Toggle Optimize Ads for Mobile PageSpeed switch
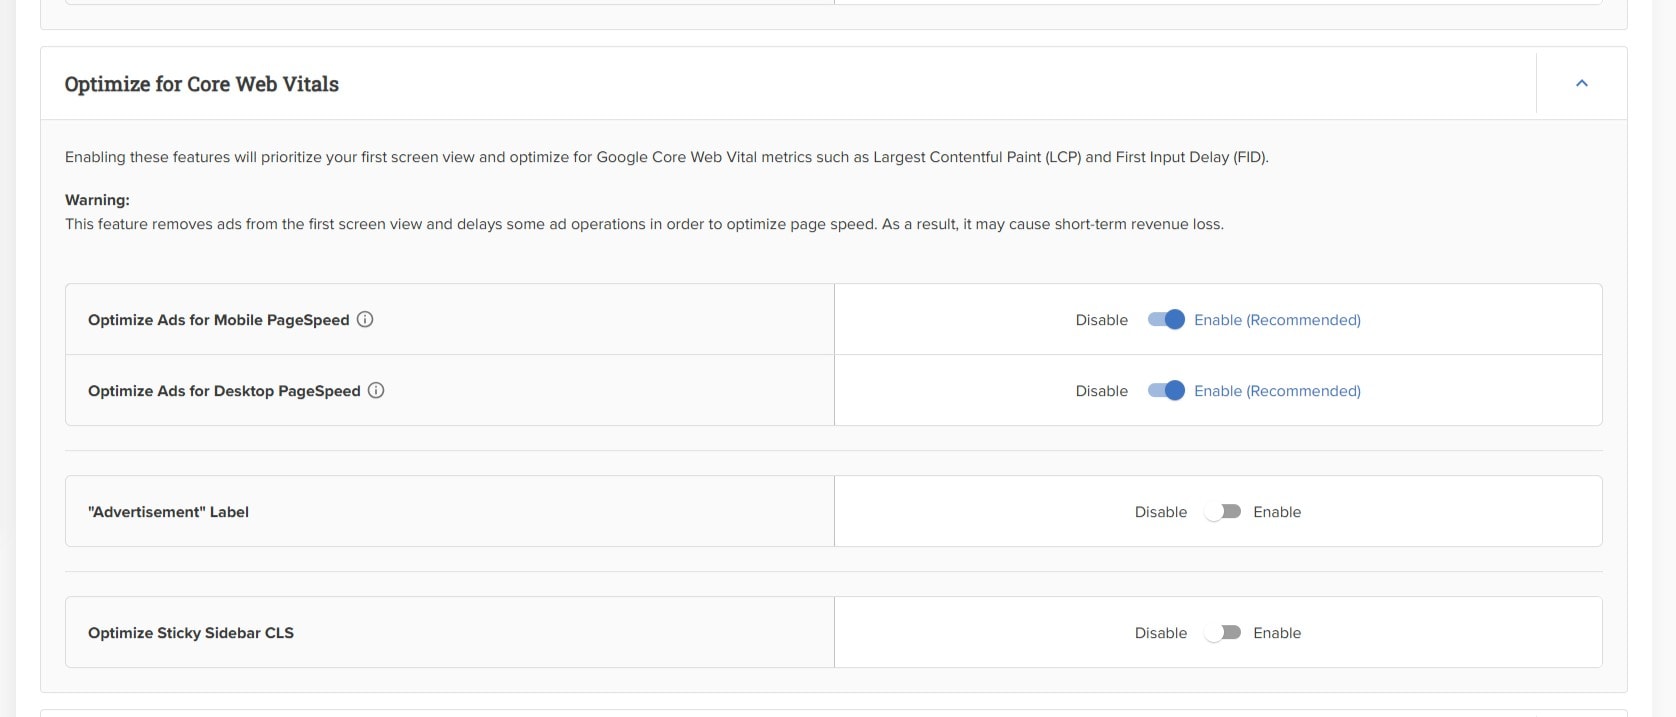1676x717 pixels. coord(1166,319)
